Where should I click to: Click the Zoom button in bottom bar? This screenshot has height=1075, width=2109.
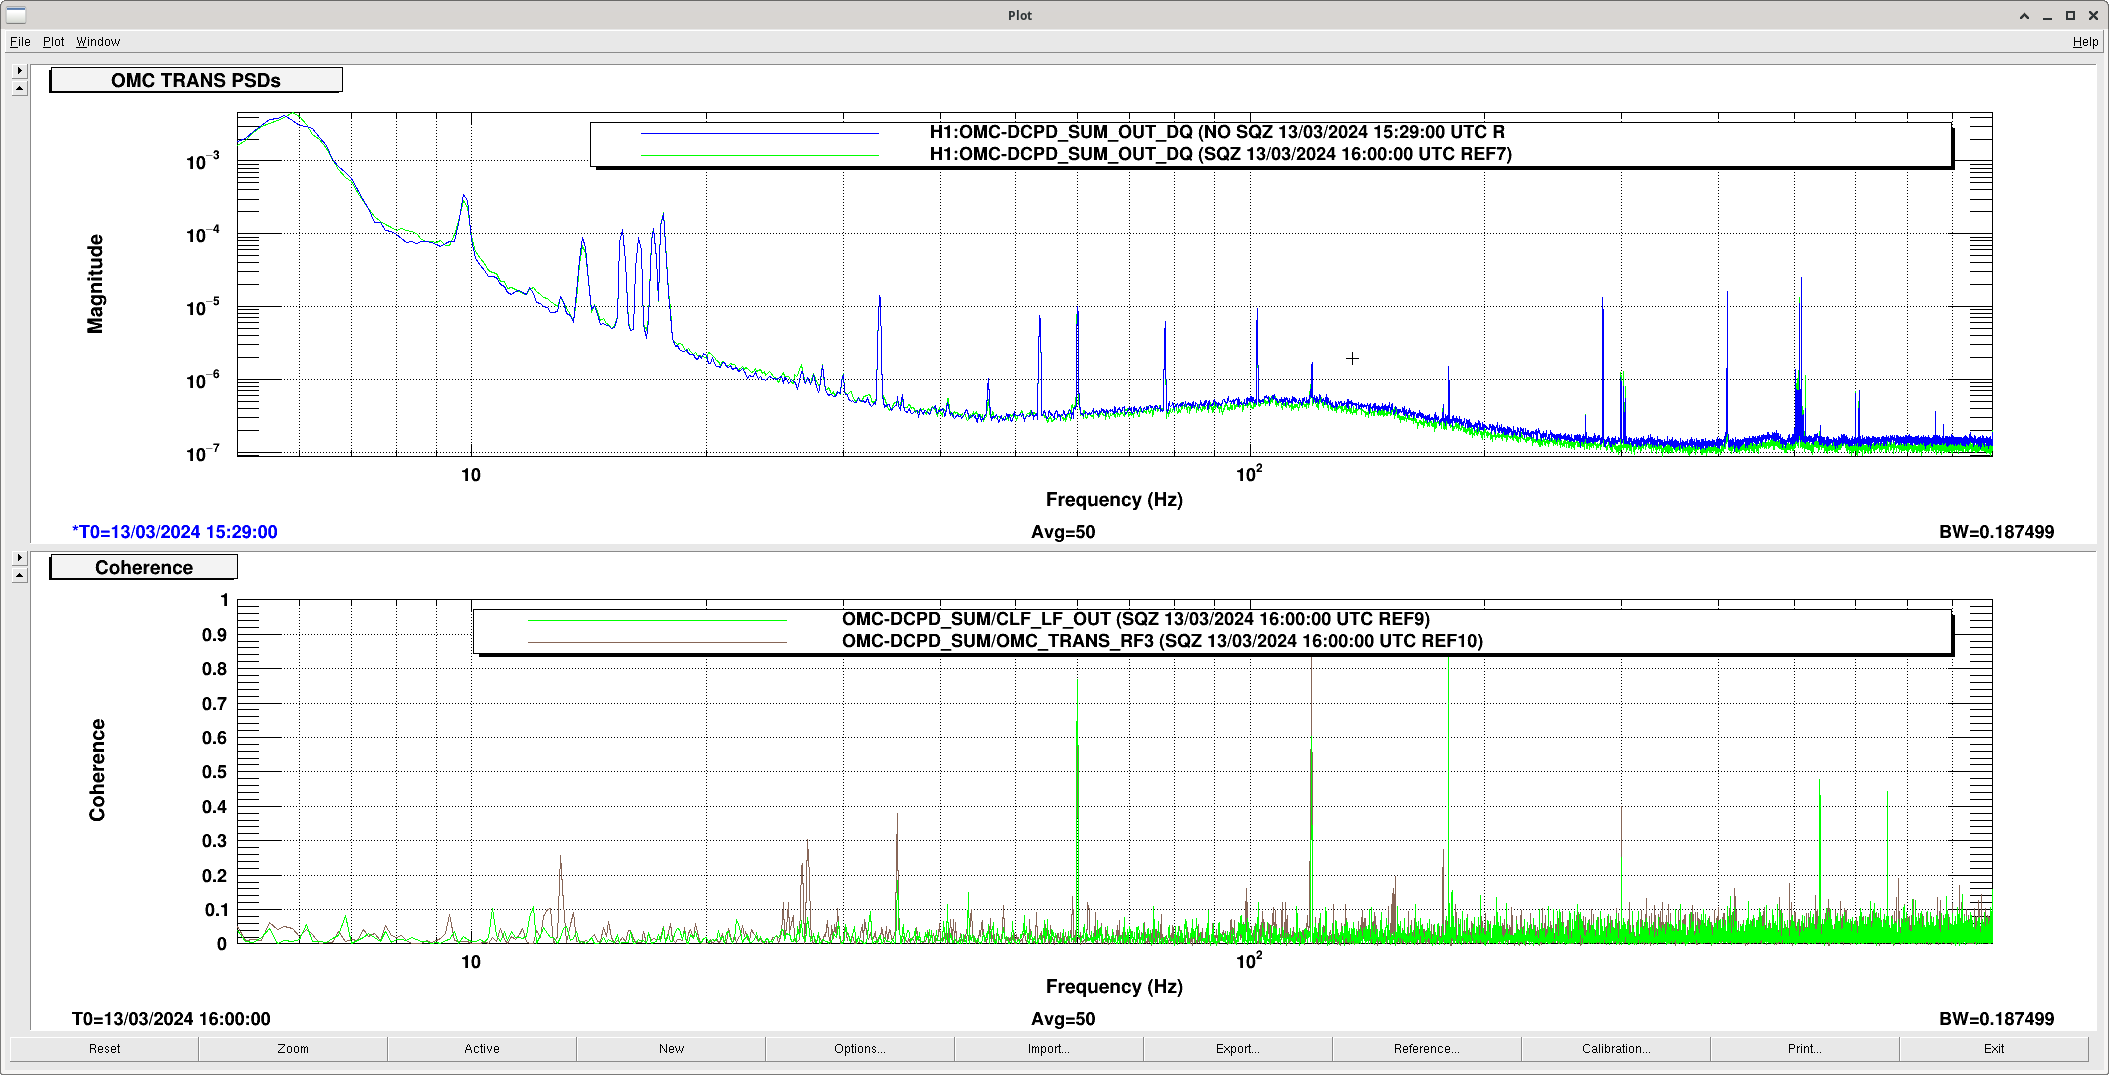tap(293, 1049)
